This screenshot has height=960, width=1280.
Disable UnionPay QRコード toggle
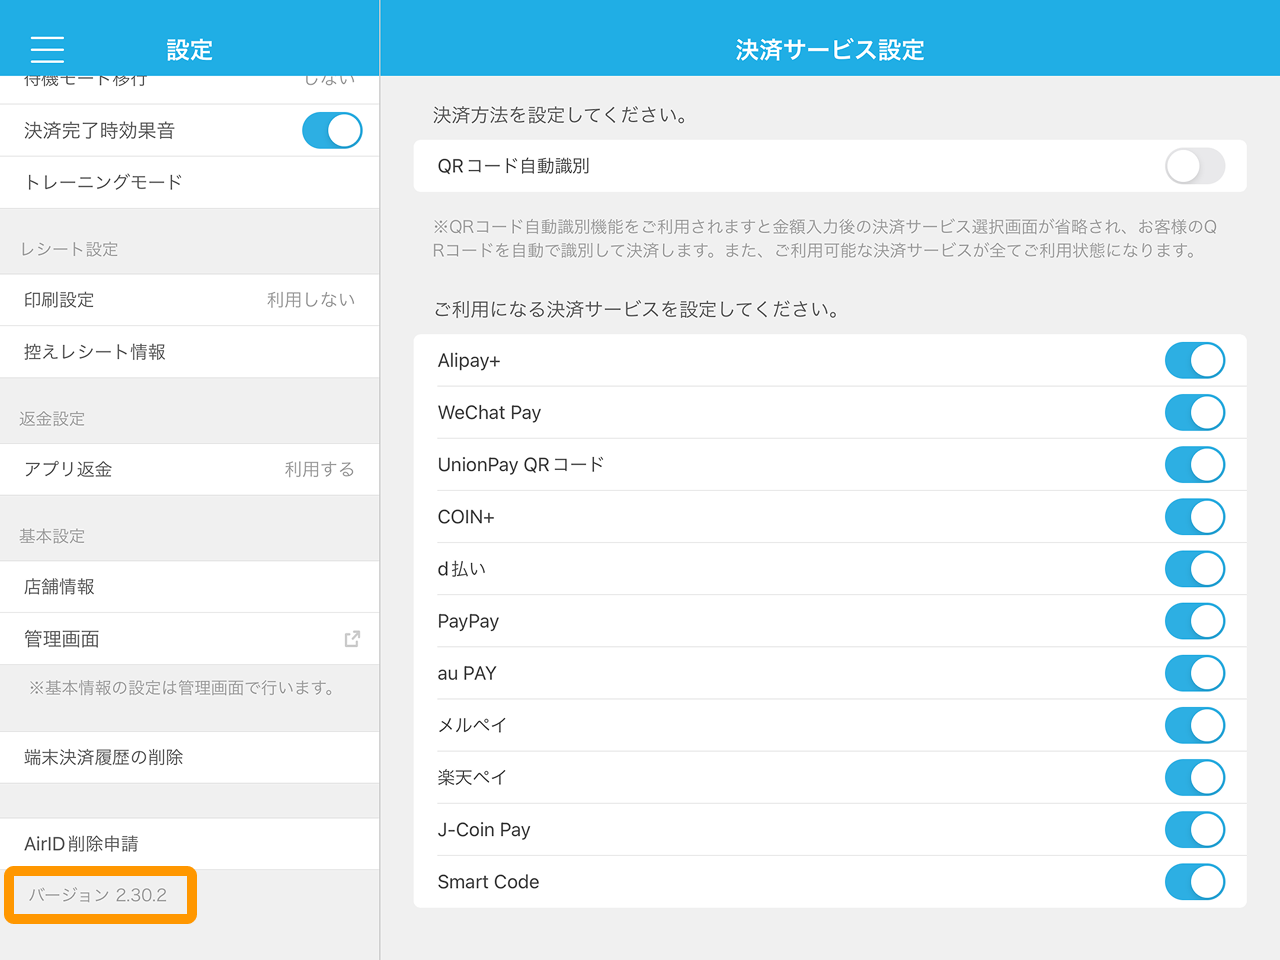coord(1194,465)
